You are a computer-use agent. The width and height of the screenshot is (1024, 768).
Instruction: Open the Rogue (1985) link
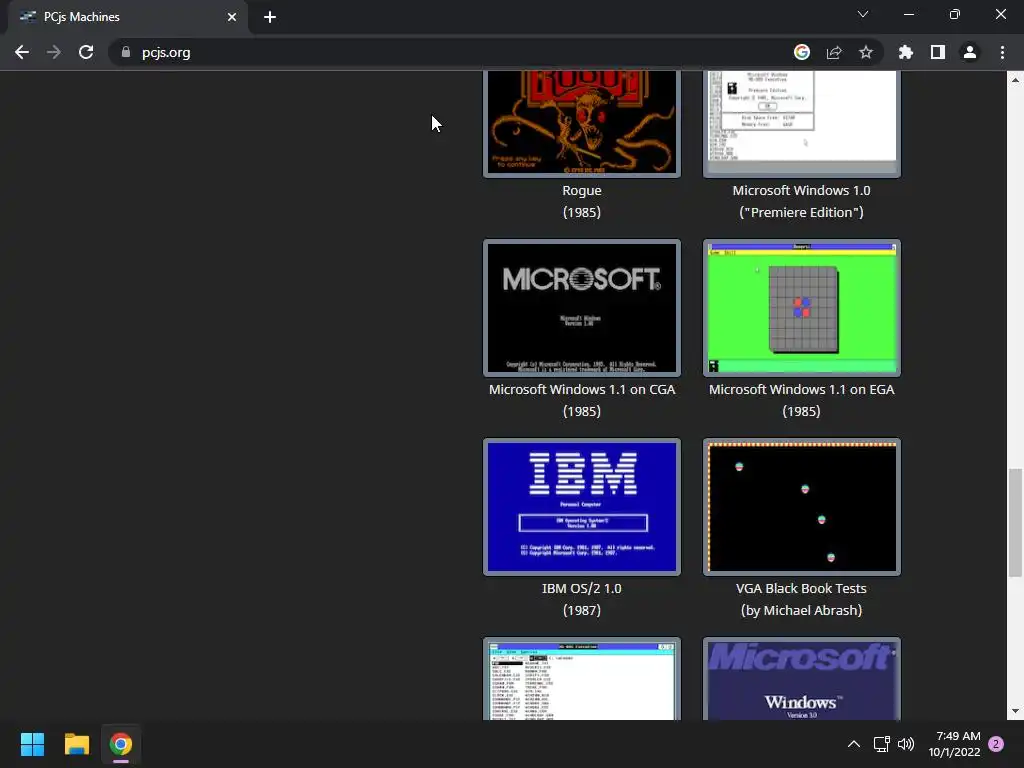click(581, 201)
